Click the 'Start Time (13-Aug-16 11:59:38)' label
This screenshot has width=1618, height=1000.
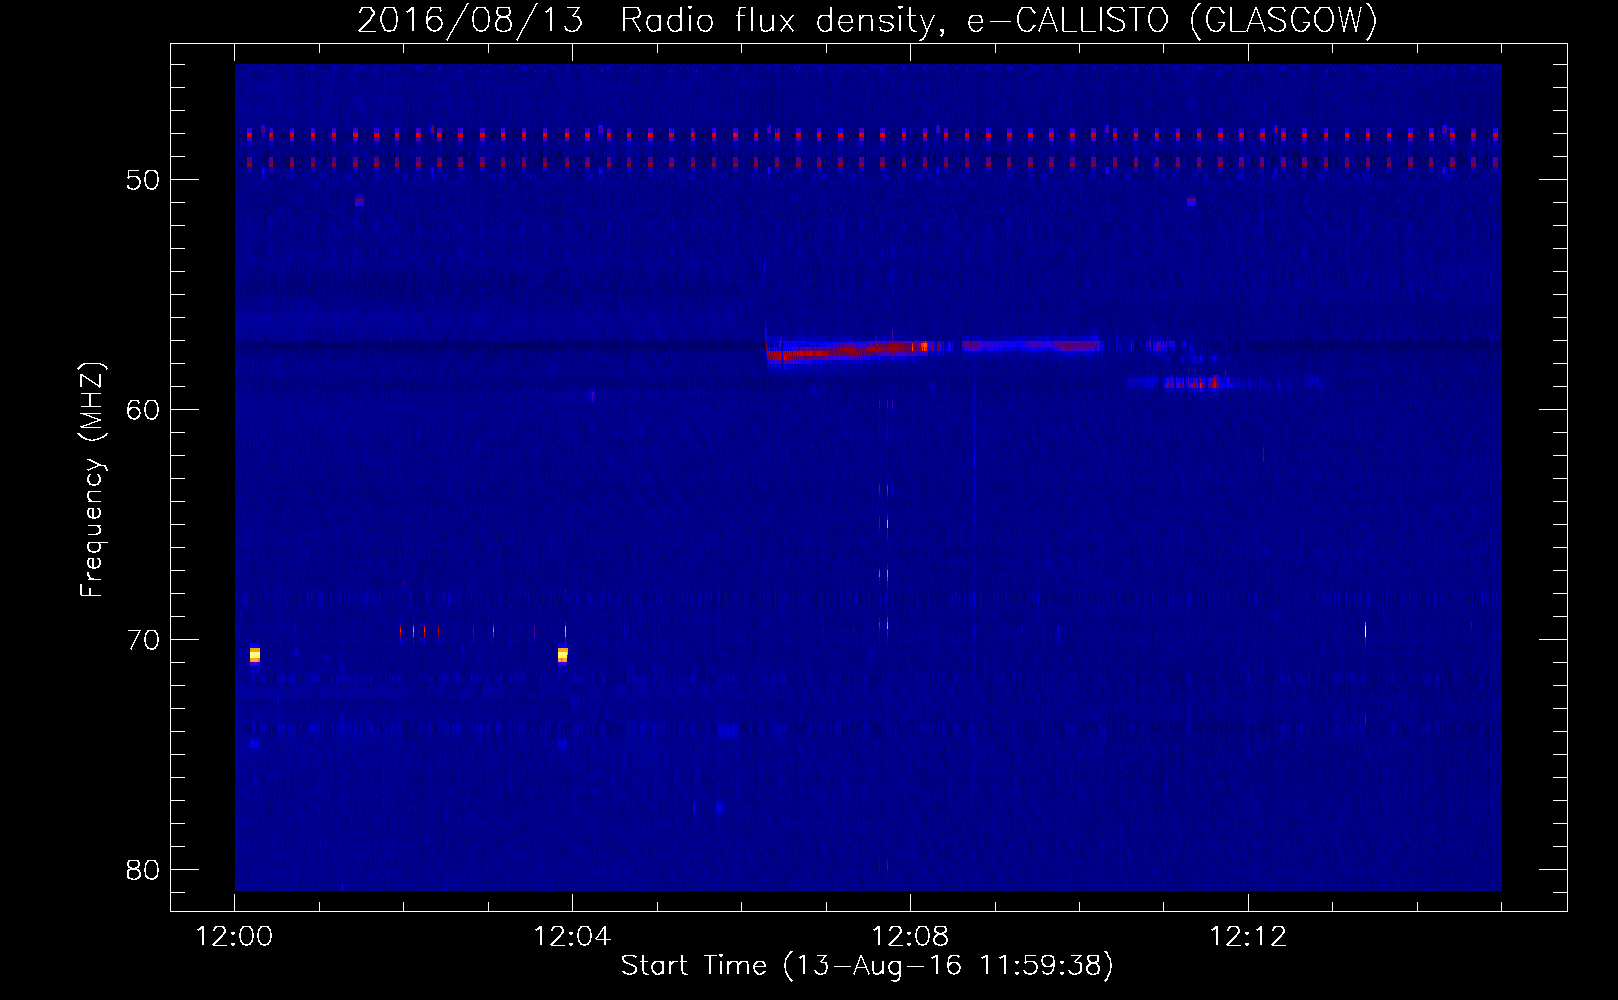coord(867,966)
